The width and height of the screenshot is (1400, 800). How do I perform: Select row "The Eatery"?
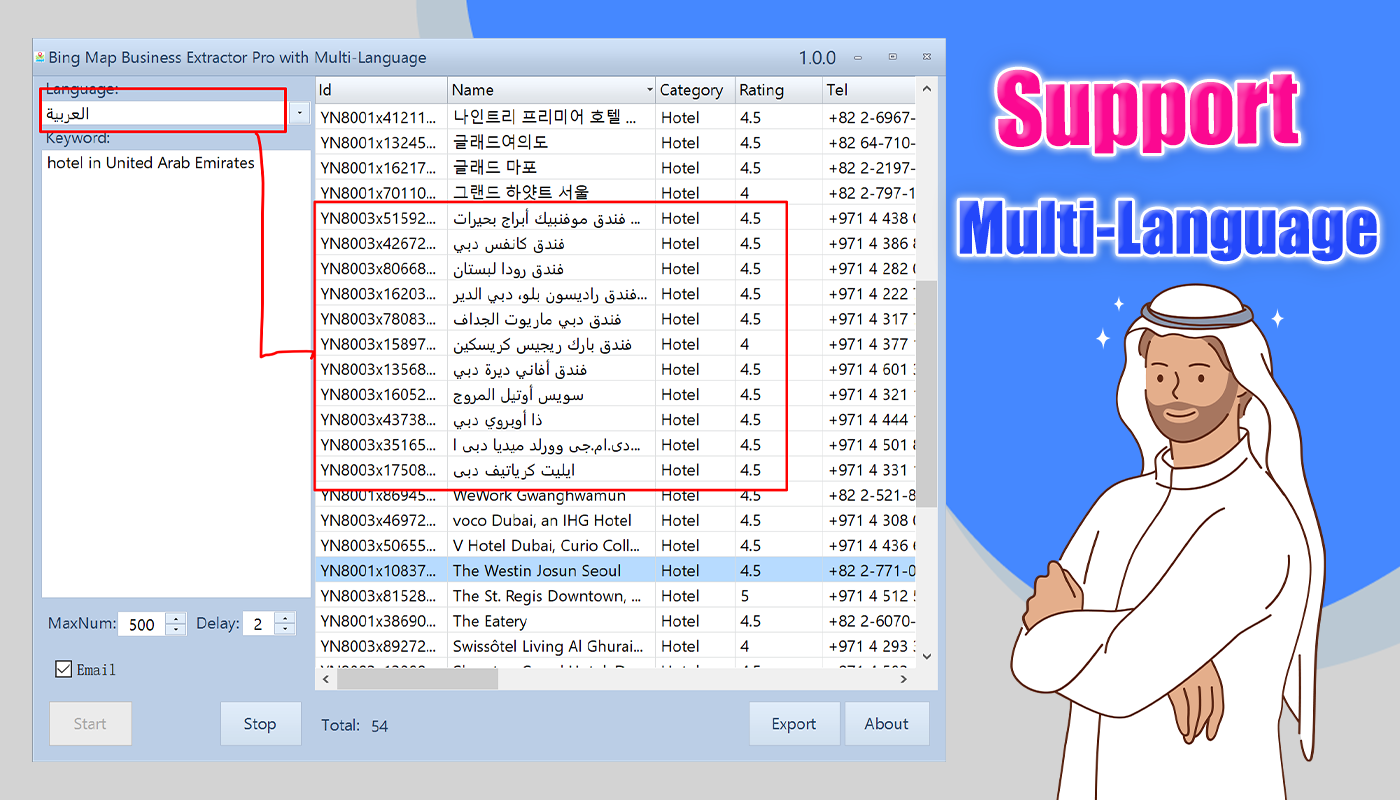pyautogui.click(x=615, y=621)
